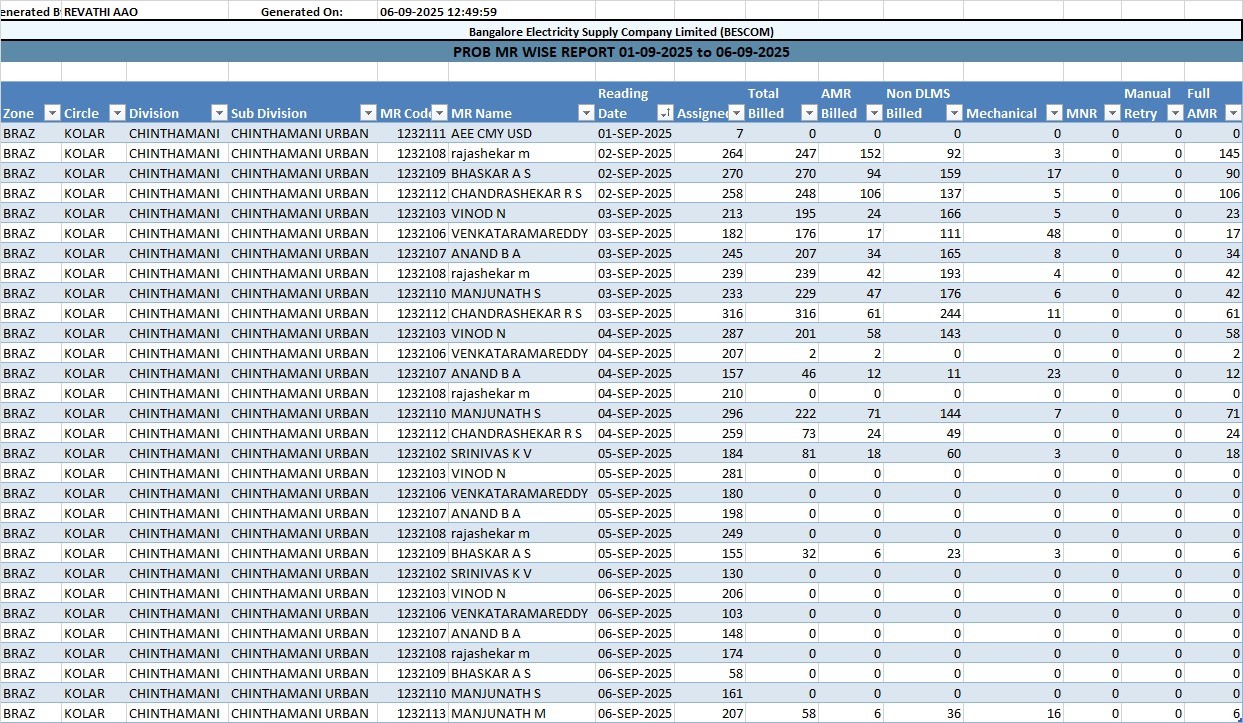This screenshot has width=1243, height=723.
Task: Select the generated timestamp 06-09-2025 12:49:59 cell
Action: point(439,11)
